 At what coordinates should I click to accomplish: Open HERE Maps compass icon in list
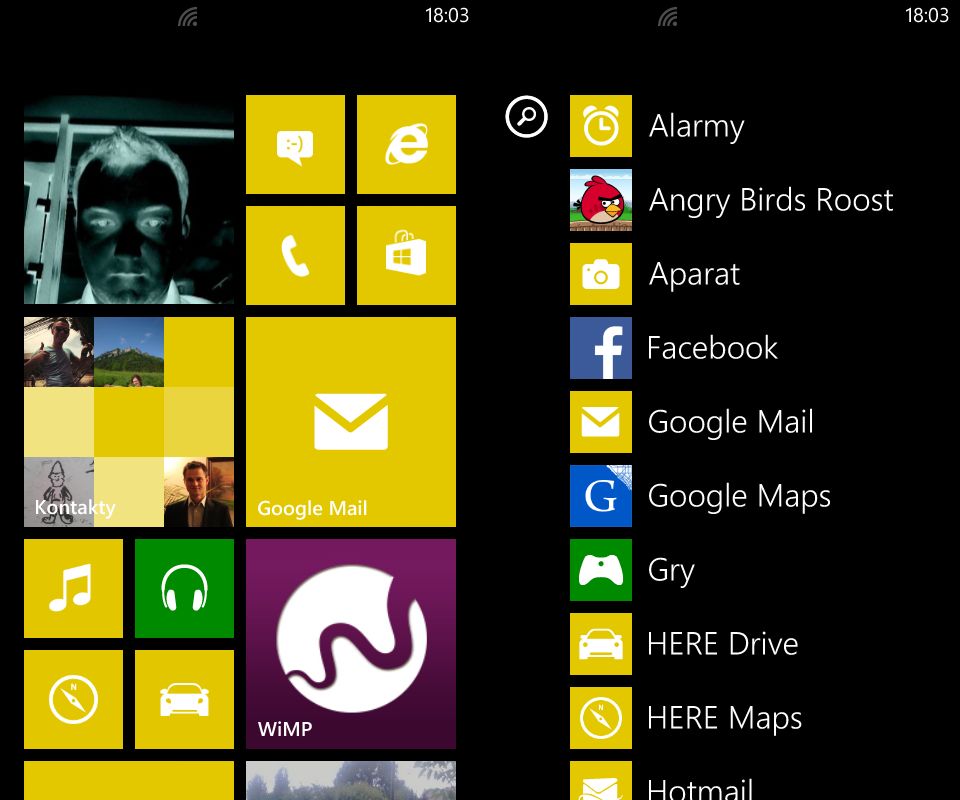tap(601, 718)
